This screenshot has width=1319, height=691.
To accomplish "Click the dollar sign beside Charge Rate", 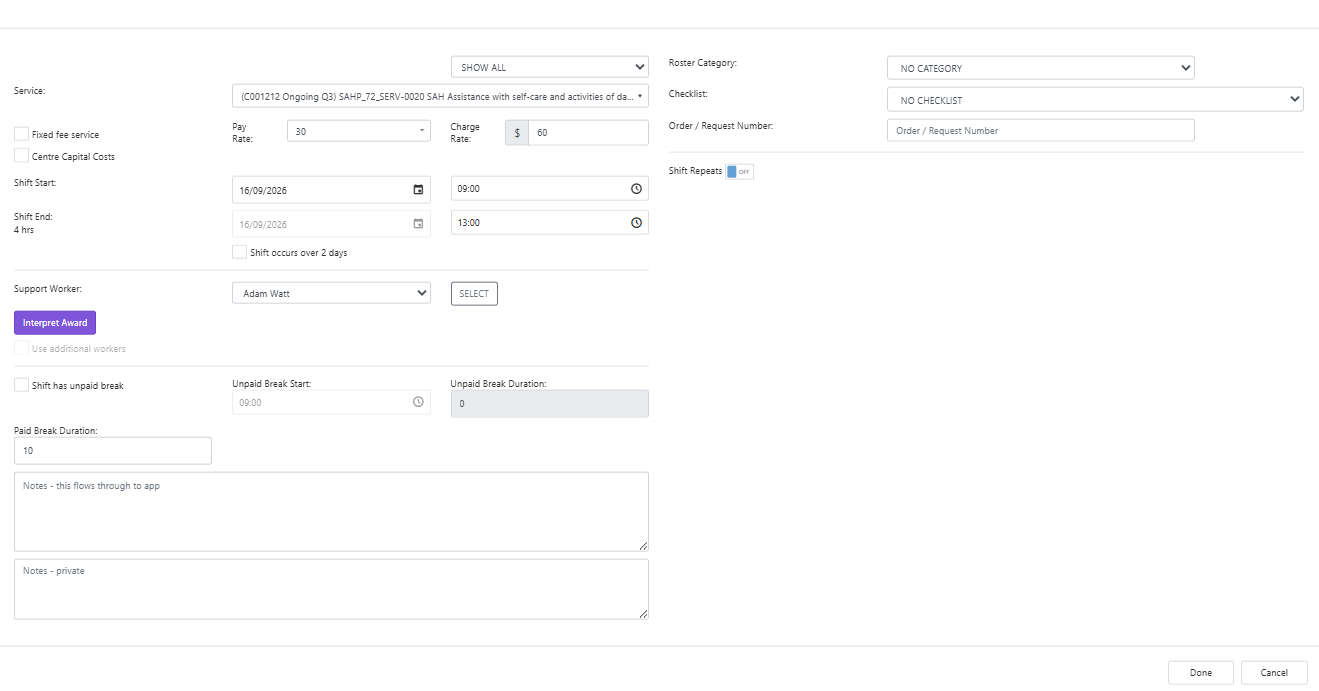I will [517, 132].
